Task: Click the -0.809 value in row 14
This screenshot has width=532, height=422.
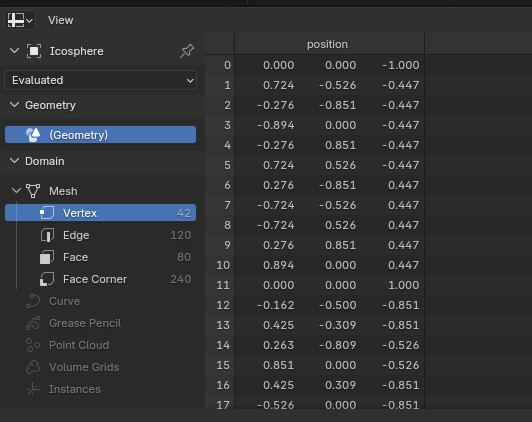Action: (x=338, y=345)
